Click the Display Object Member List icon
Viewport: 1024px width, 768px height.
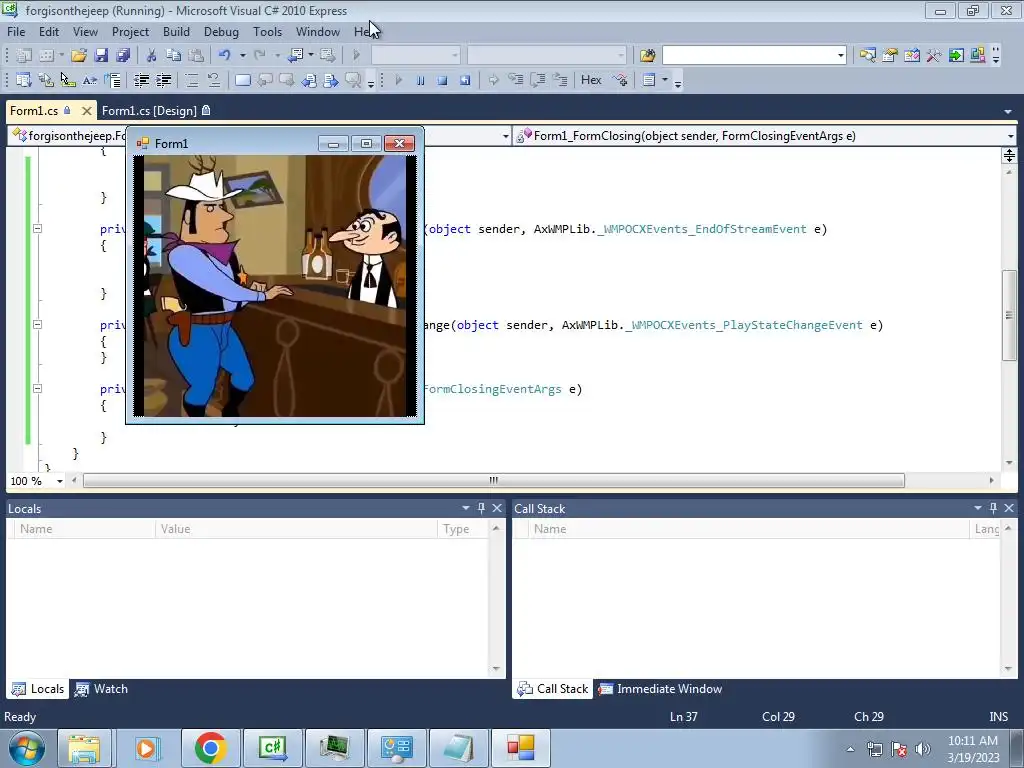click(24, 80)
